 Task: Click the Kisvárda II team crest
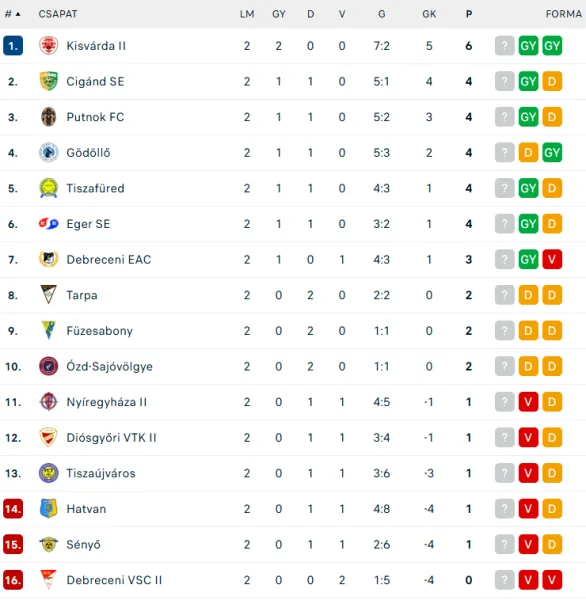coord(49,46)
